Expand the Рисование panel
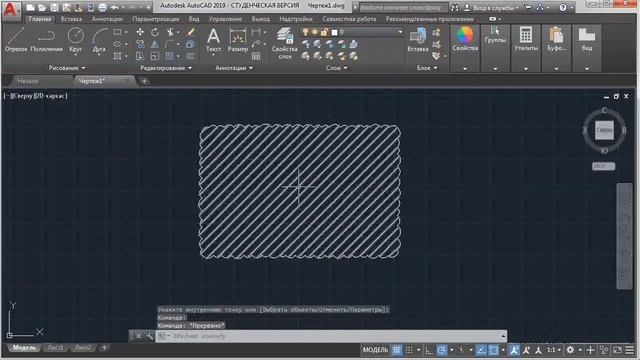Viewport: 640px width, 360px height. (x=67, y=68)
